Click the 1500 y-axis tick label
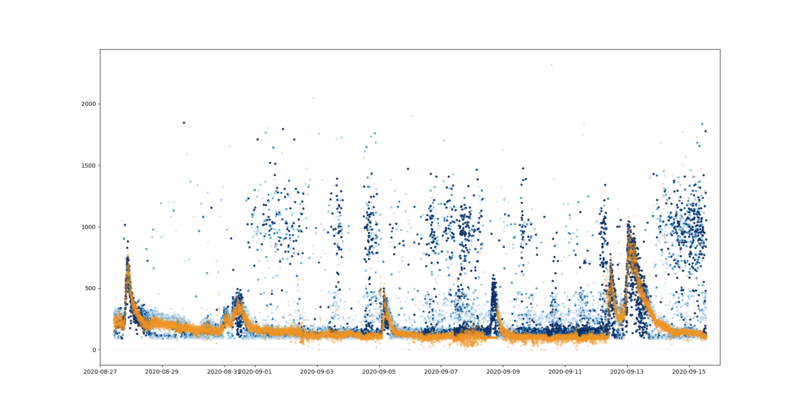Image resolution: width=800 pixels, height=410 pixels. pyautogui.click(x=89, y=166)
